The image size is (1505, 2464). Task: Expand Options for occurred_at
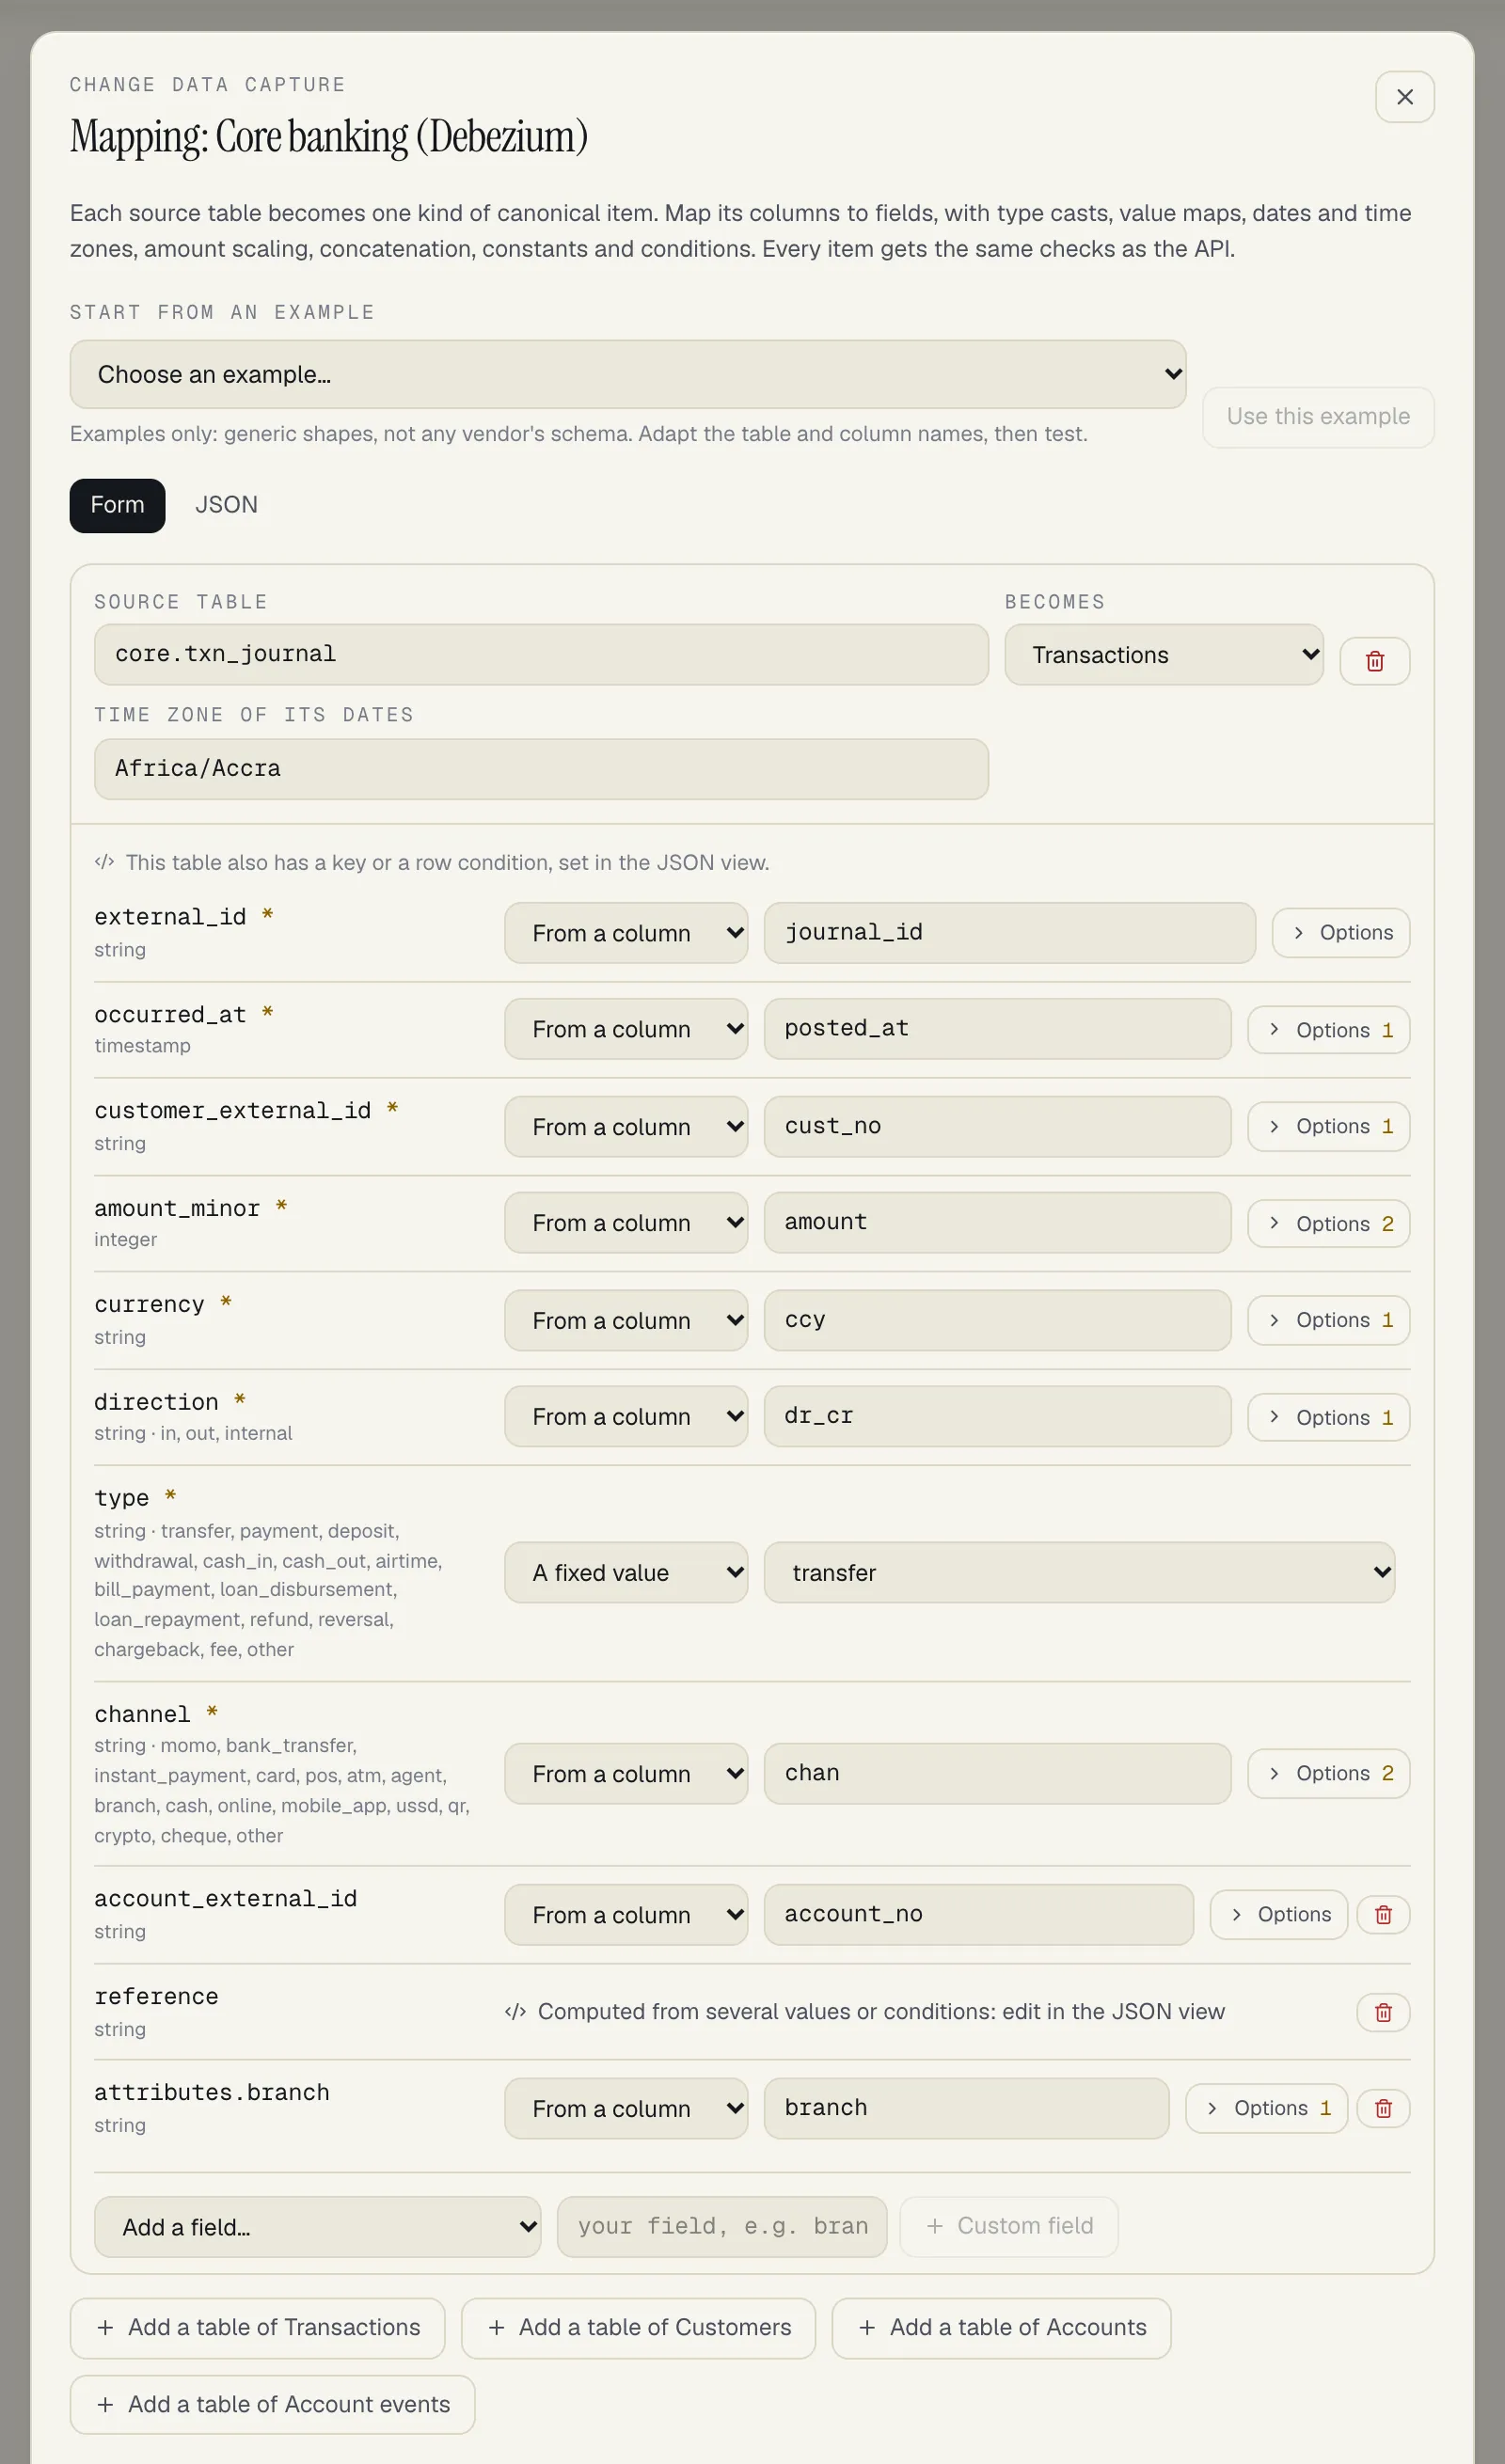click(x=1328, y=1030)
